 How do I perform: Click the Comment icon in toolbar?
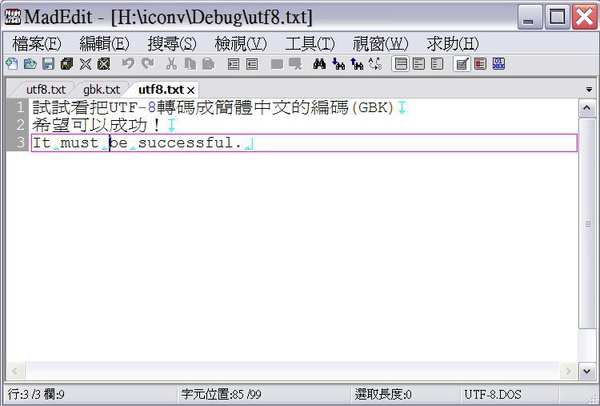tap(277, 64)
